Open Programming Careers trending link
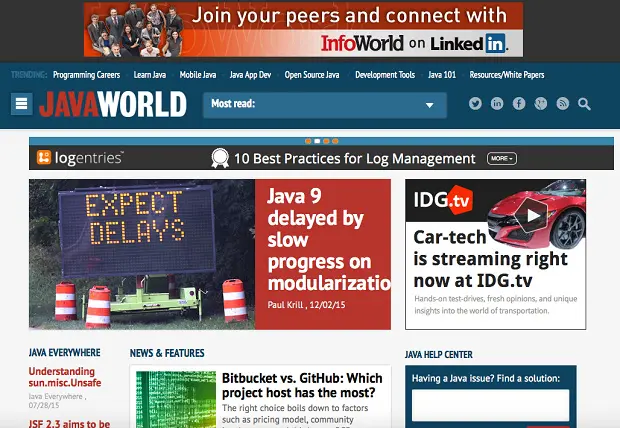 click(86, 75)
